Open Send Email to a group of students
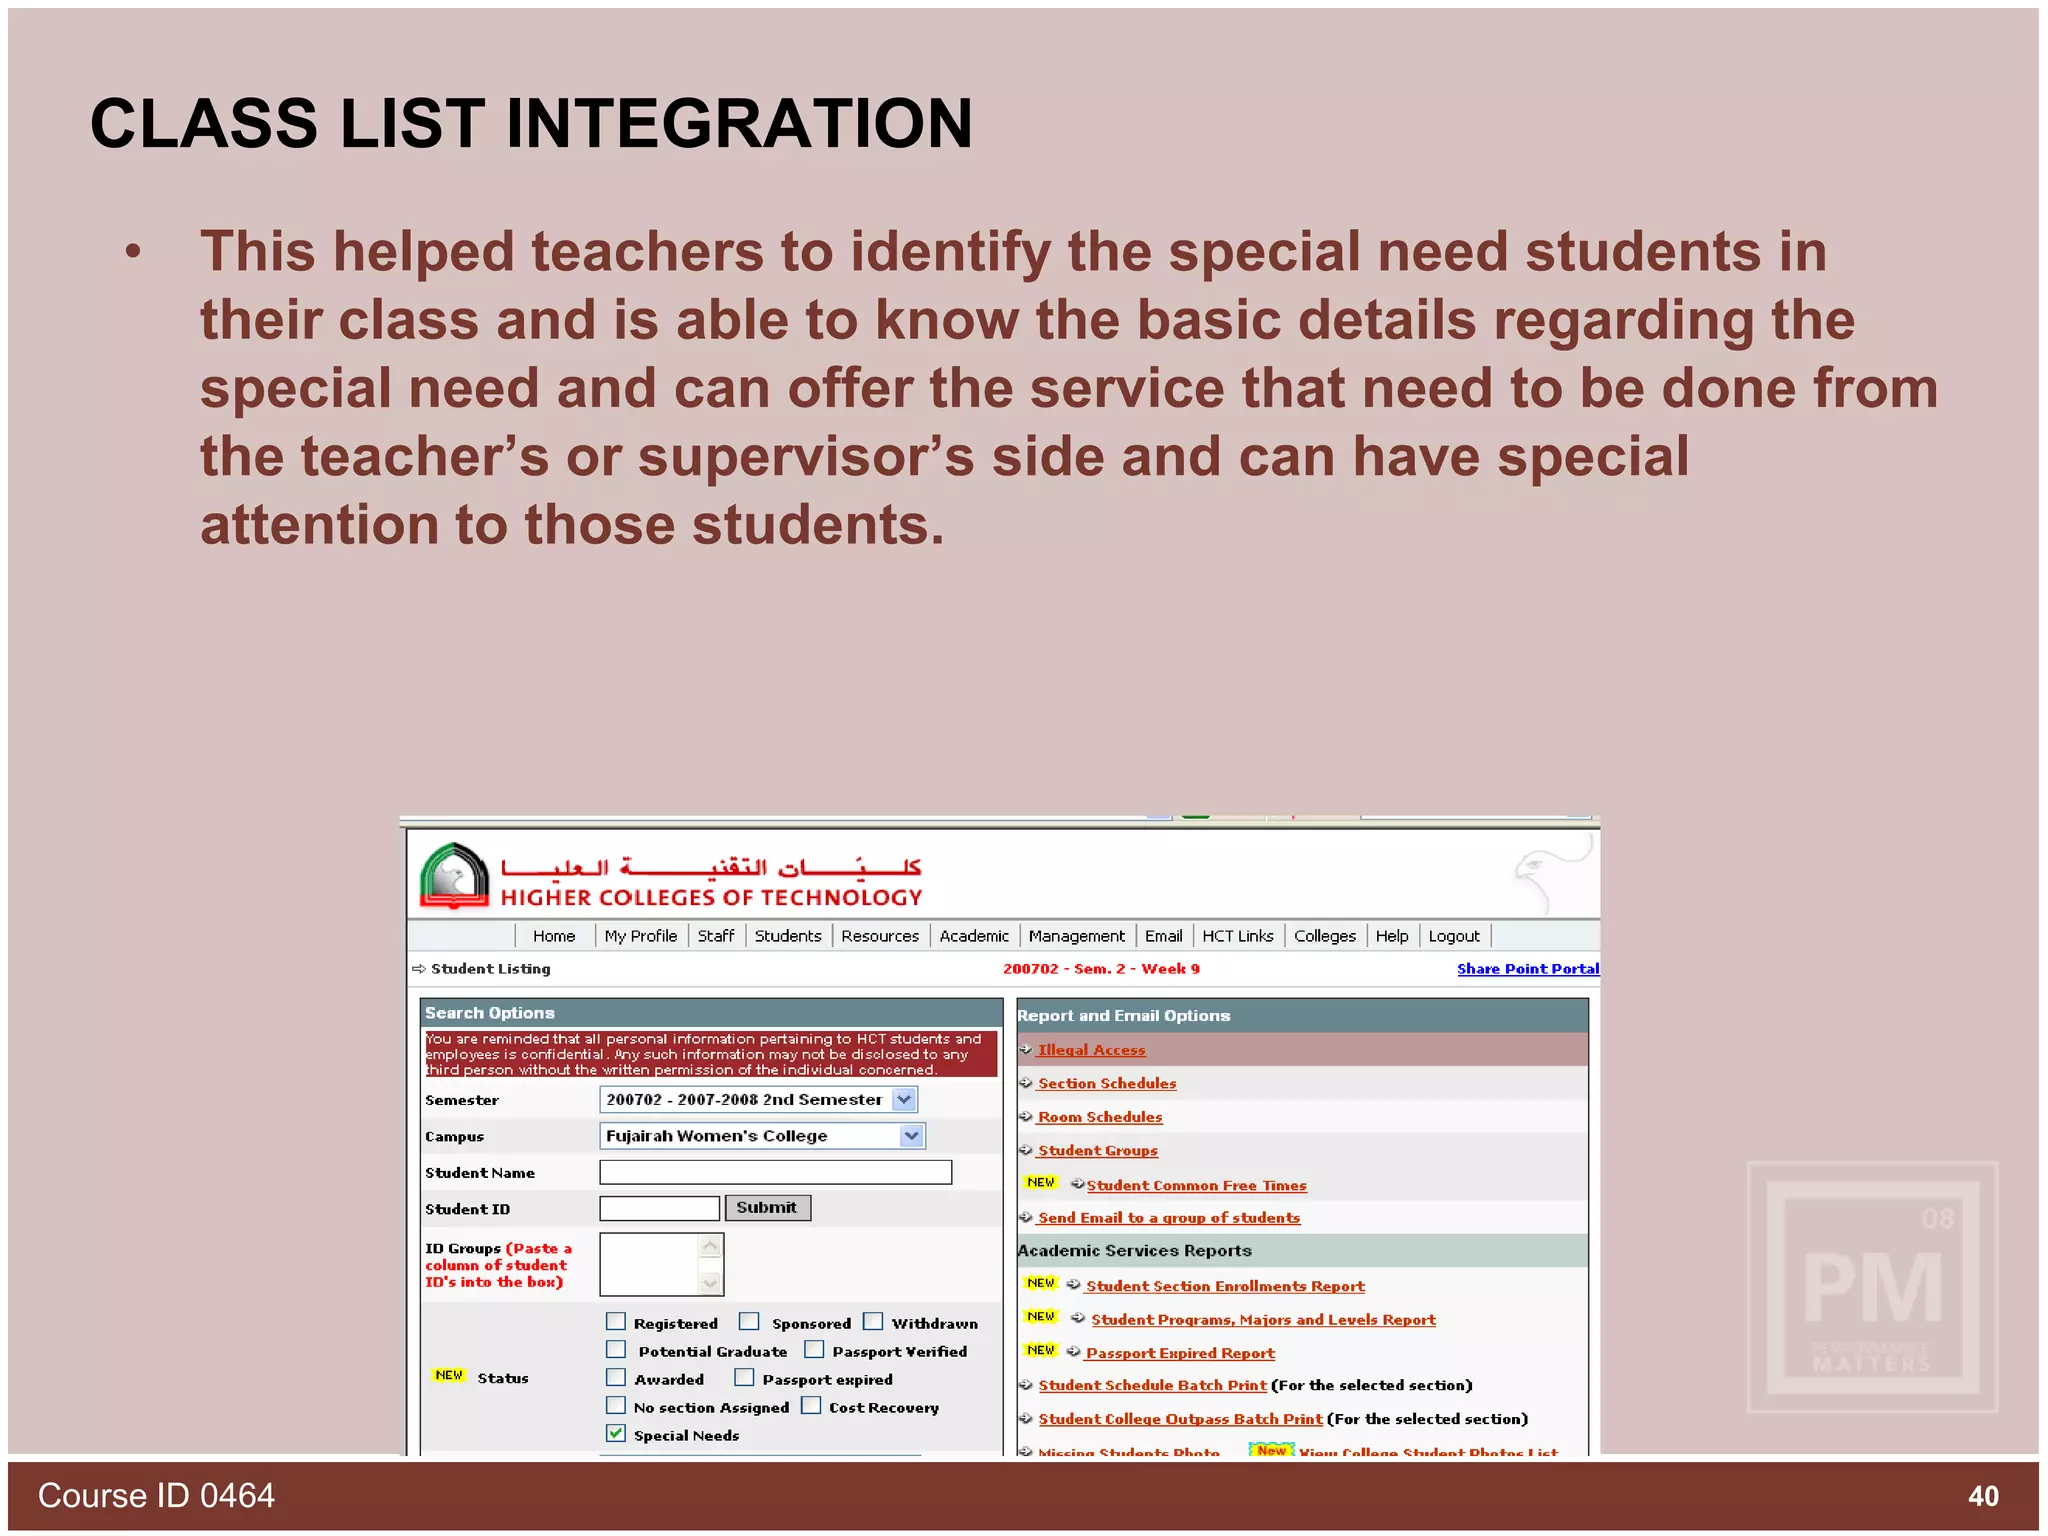The height and width of the screenshot is (1536, 2048). [1169, 1218]
